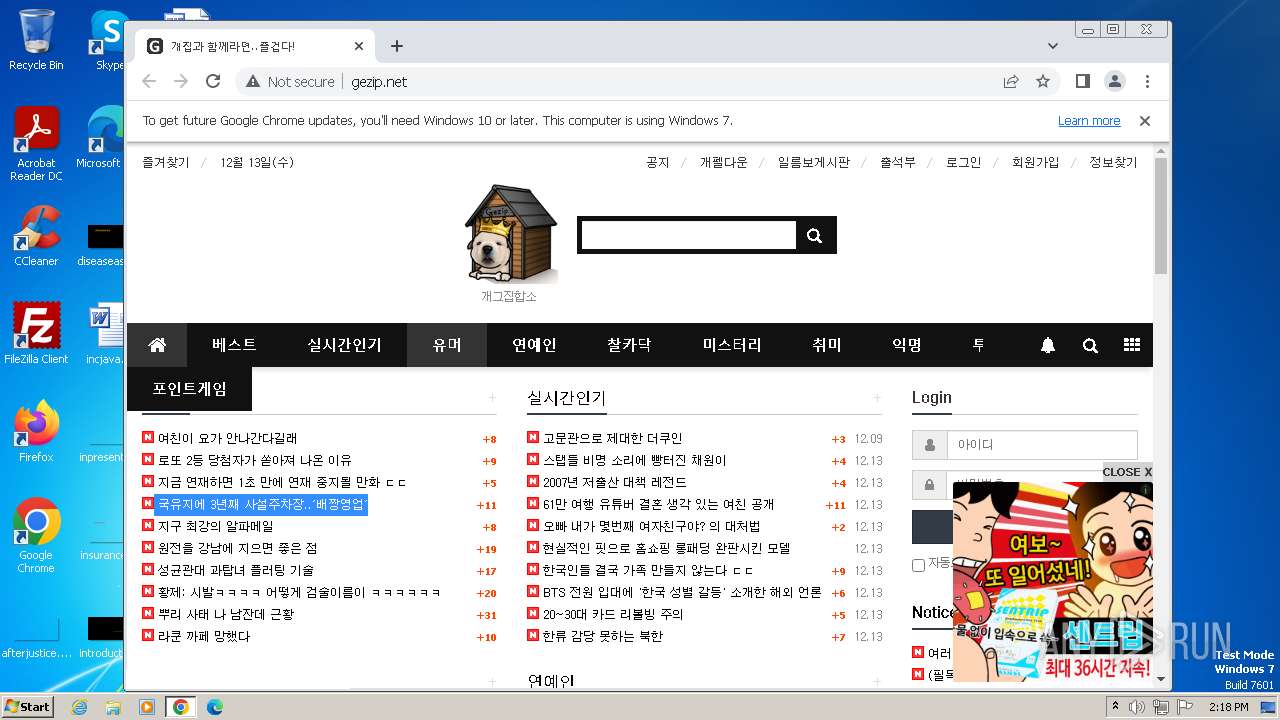Open FileZilla Client desktop shortcut
Image resolution: width=1280 pixels, height=720 pixels.
click(36, 334)
